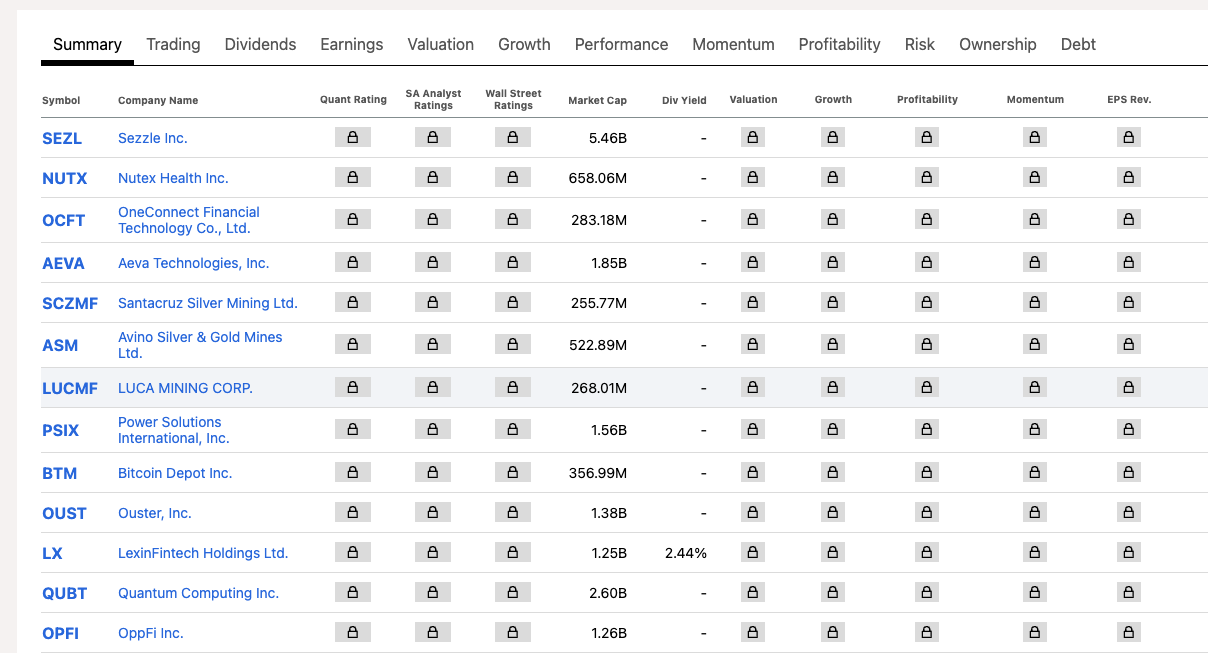Click the 5.46B market cap value
1208x653 pixels.
pyautogui.click(x=608, y=138)
